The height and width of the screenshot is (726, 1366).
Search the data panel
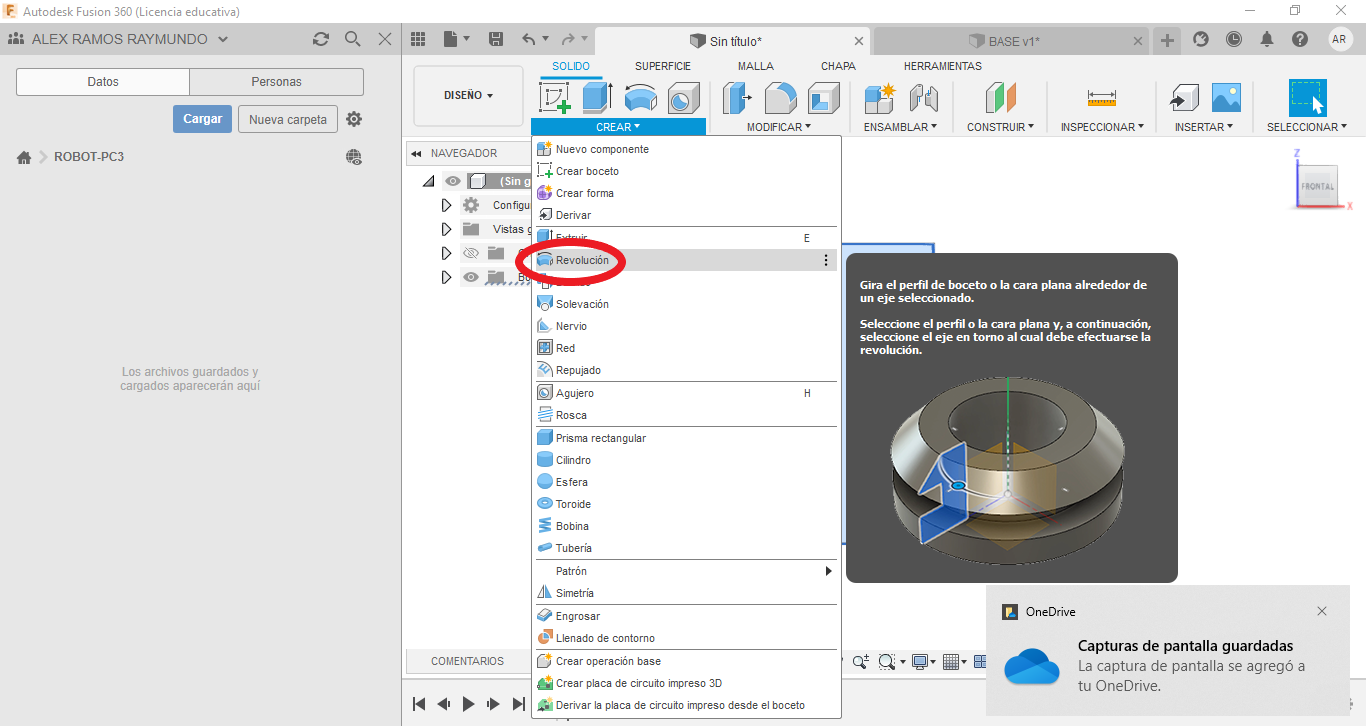click(x=353, y=39)
